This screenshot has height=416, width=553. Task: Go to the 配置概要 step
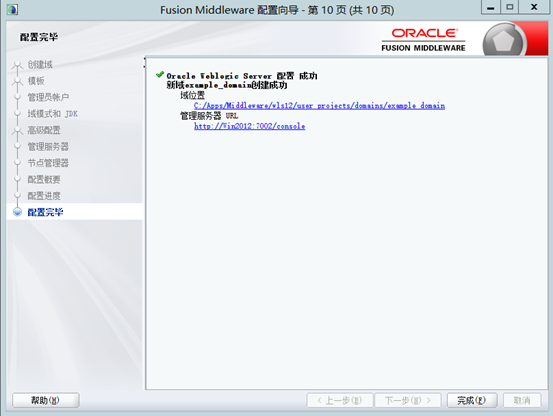[x=44, y=179]
